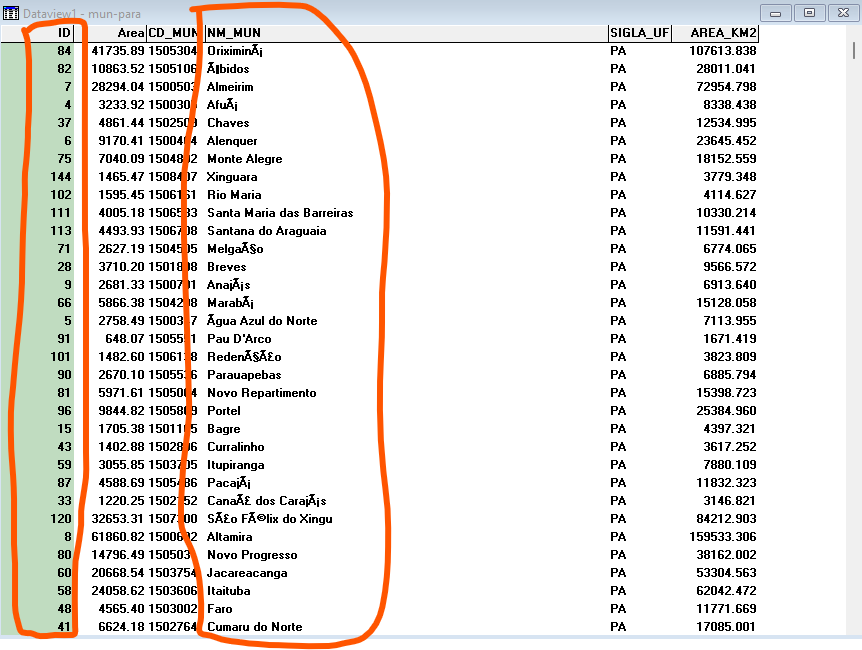The image size is (862, 650).
Task: Select the Area column header
Action: 110,33
